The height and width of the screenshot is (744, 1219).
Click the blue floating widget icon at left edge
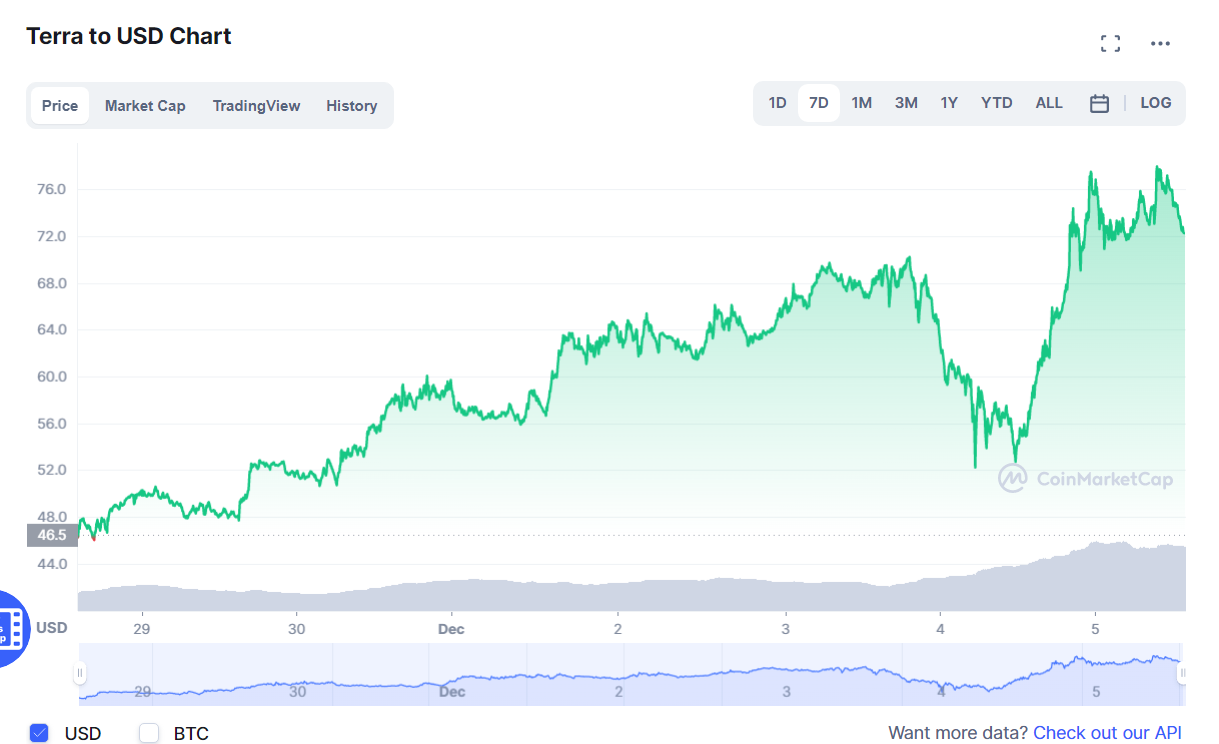point(13,629)
